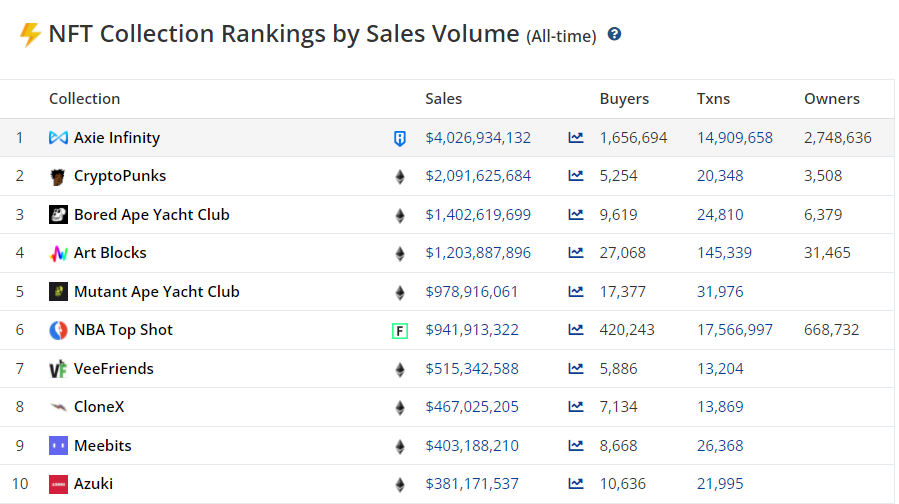Open the Mutant Ape Yacht Club link
The image size is (899, 504).
[x=156, y=292]
